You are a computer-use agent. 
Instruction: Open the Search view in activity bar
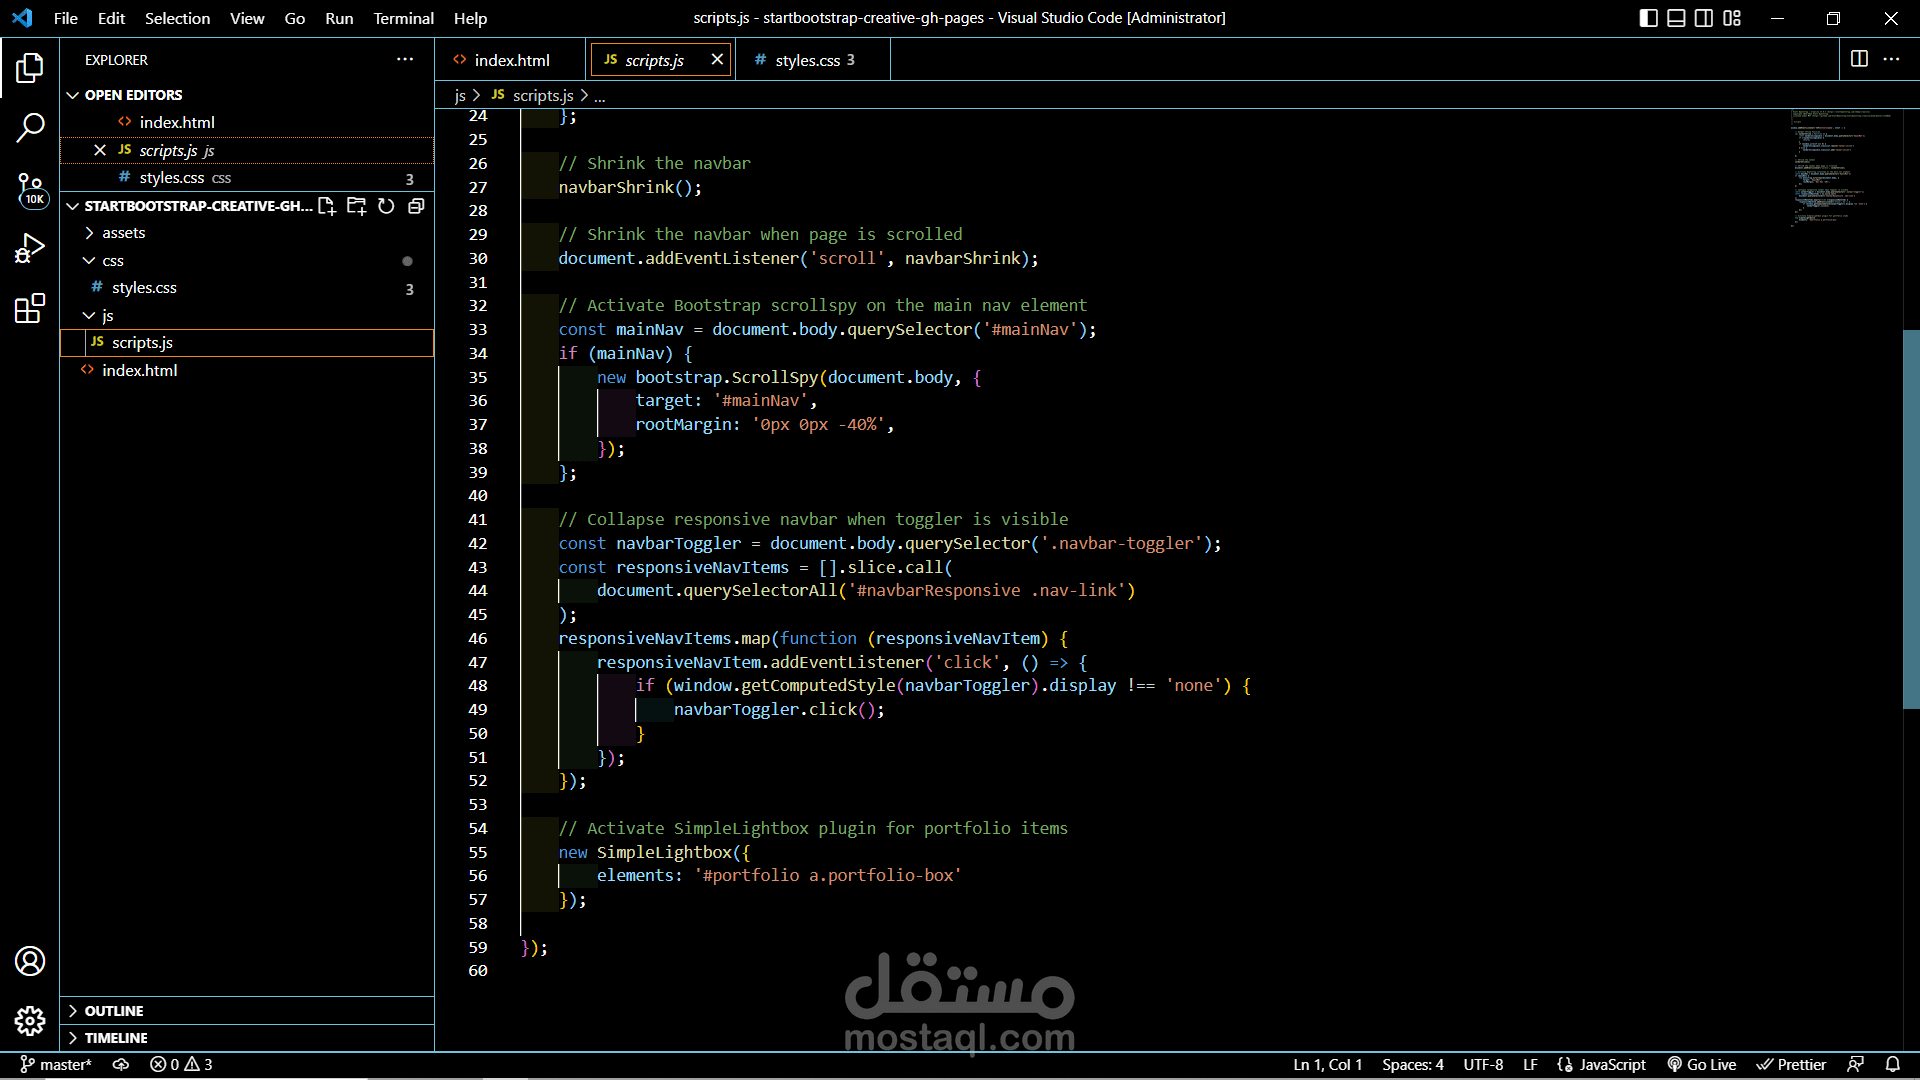click(x=30, y=127)
